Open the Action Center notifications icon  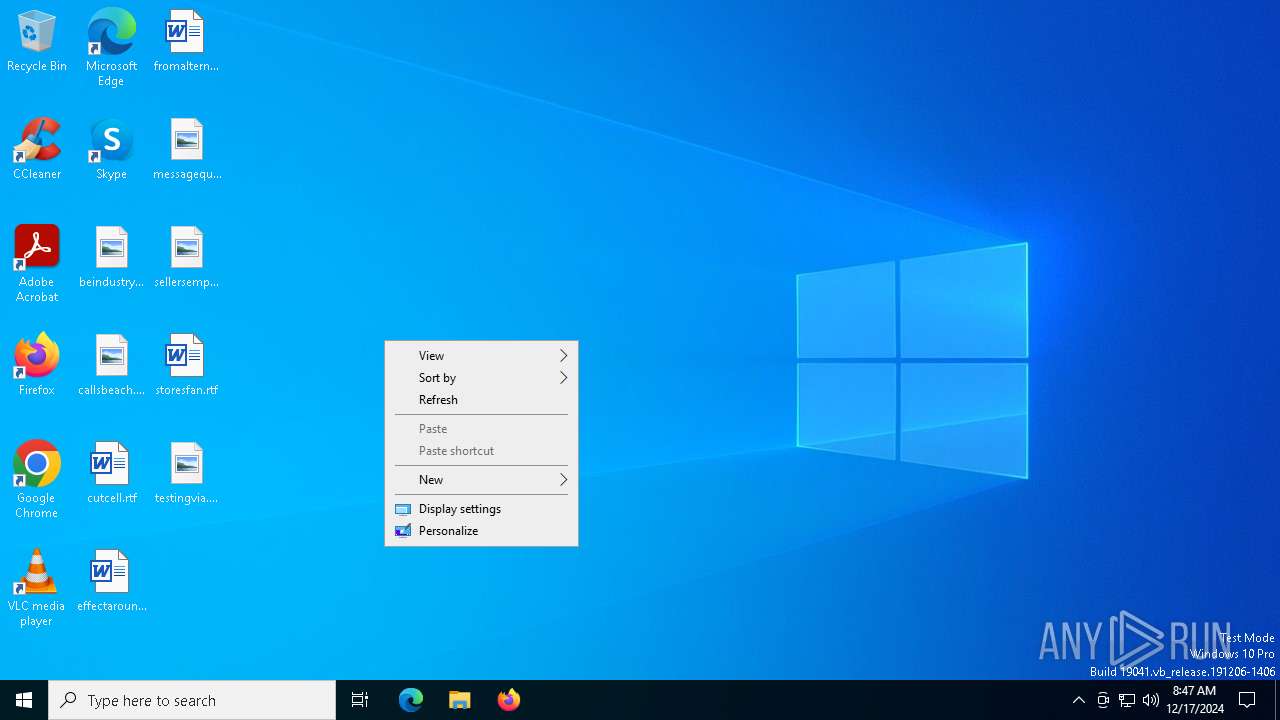click(x=1247, y=700)
